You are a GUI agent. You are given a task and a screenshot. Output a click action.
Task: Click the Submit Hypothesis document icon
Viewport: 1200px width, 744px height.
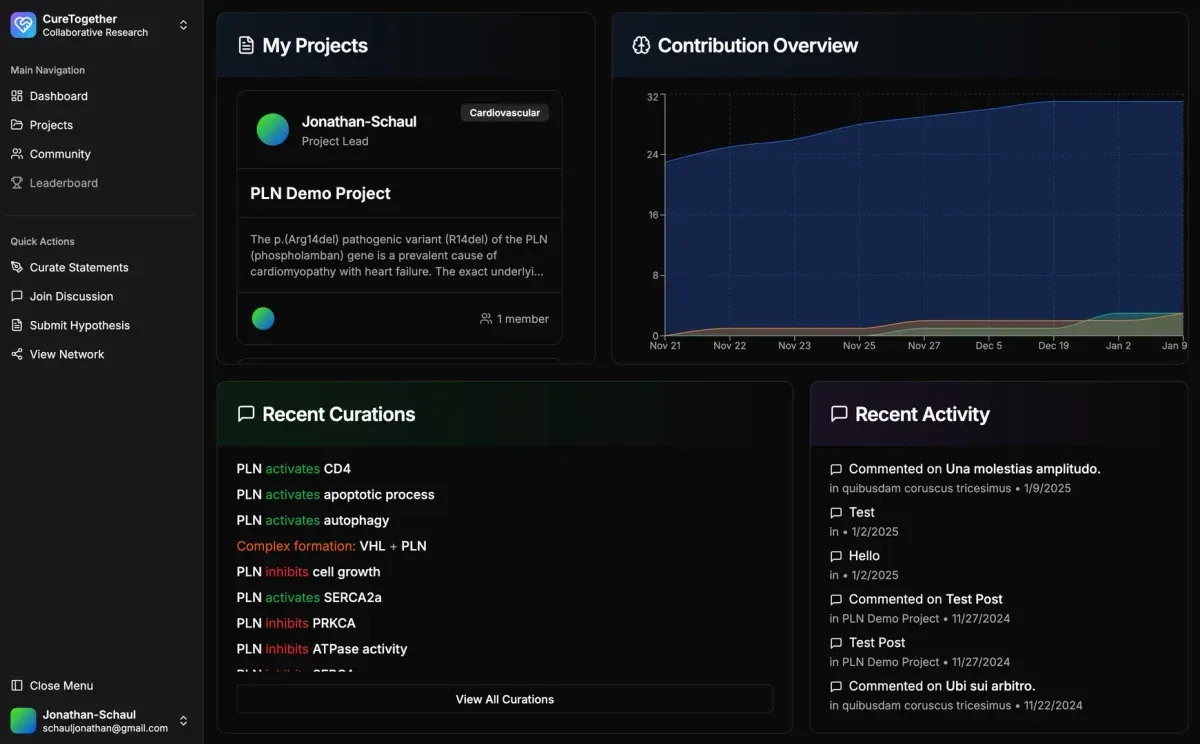[x=17, y=325]
